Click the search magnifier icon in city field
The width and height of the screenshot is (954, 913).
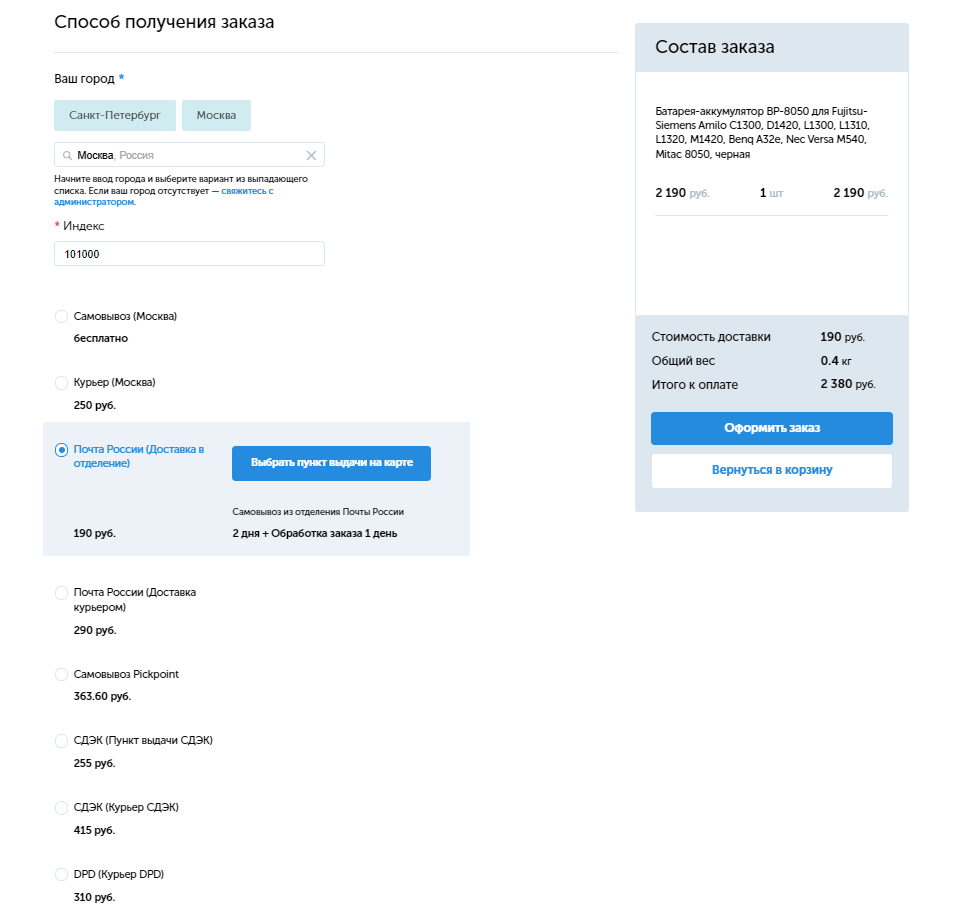(x=67, y=156)
